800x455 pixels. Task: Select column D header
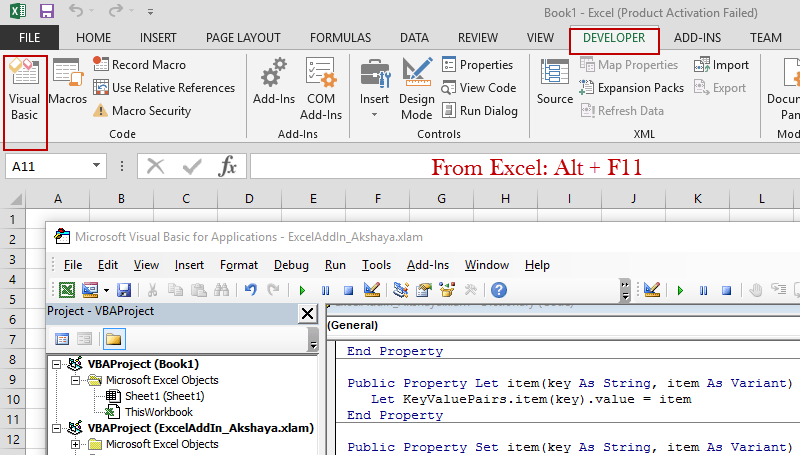point(249,198)
